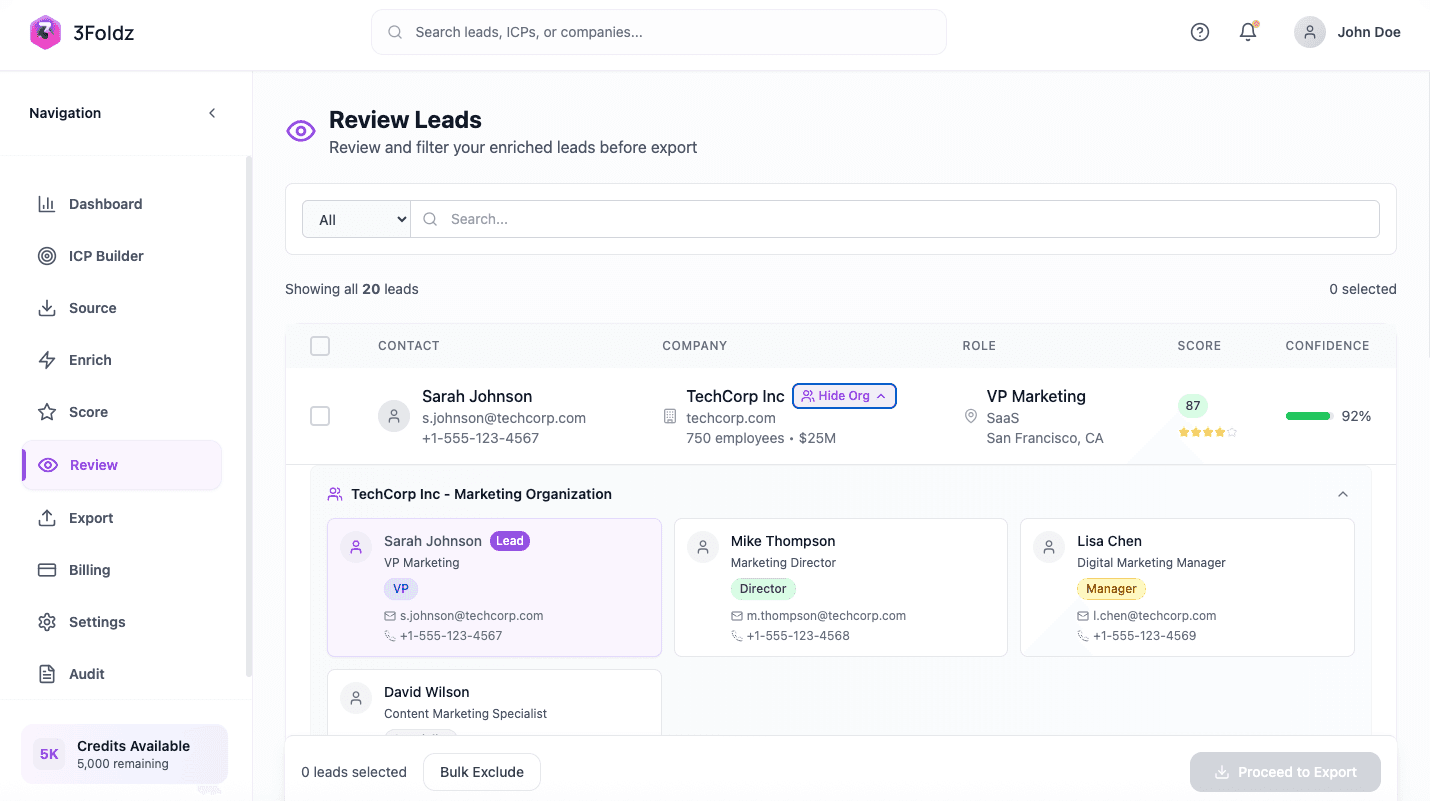Click the Settings gear icon

click(x=47, y=622)
